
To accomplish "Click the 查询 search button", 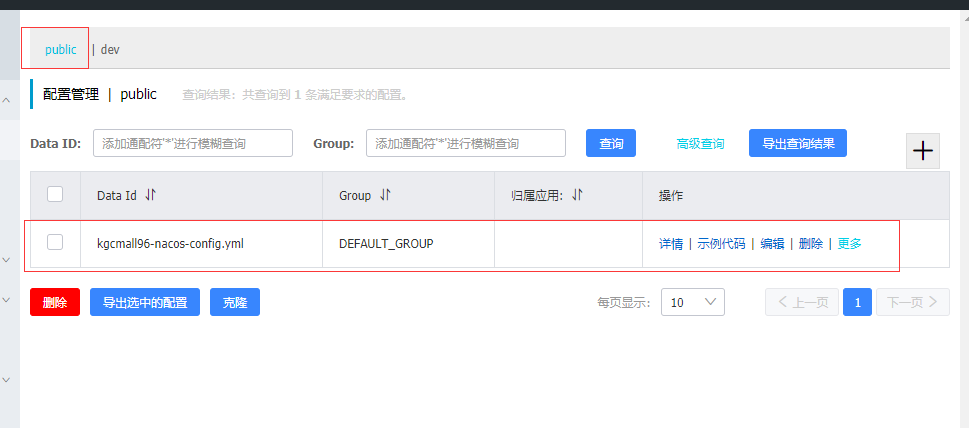I will [x=611, y=143].
